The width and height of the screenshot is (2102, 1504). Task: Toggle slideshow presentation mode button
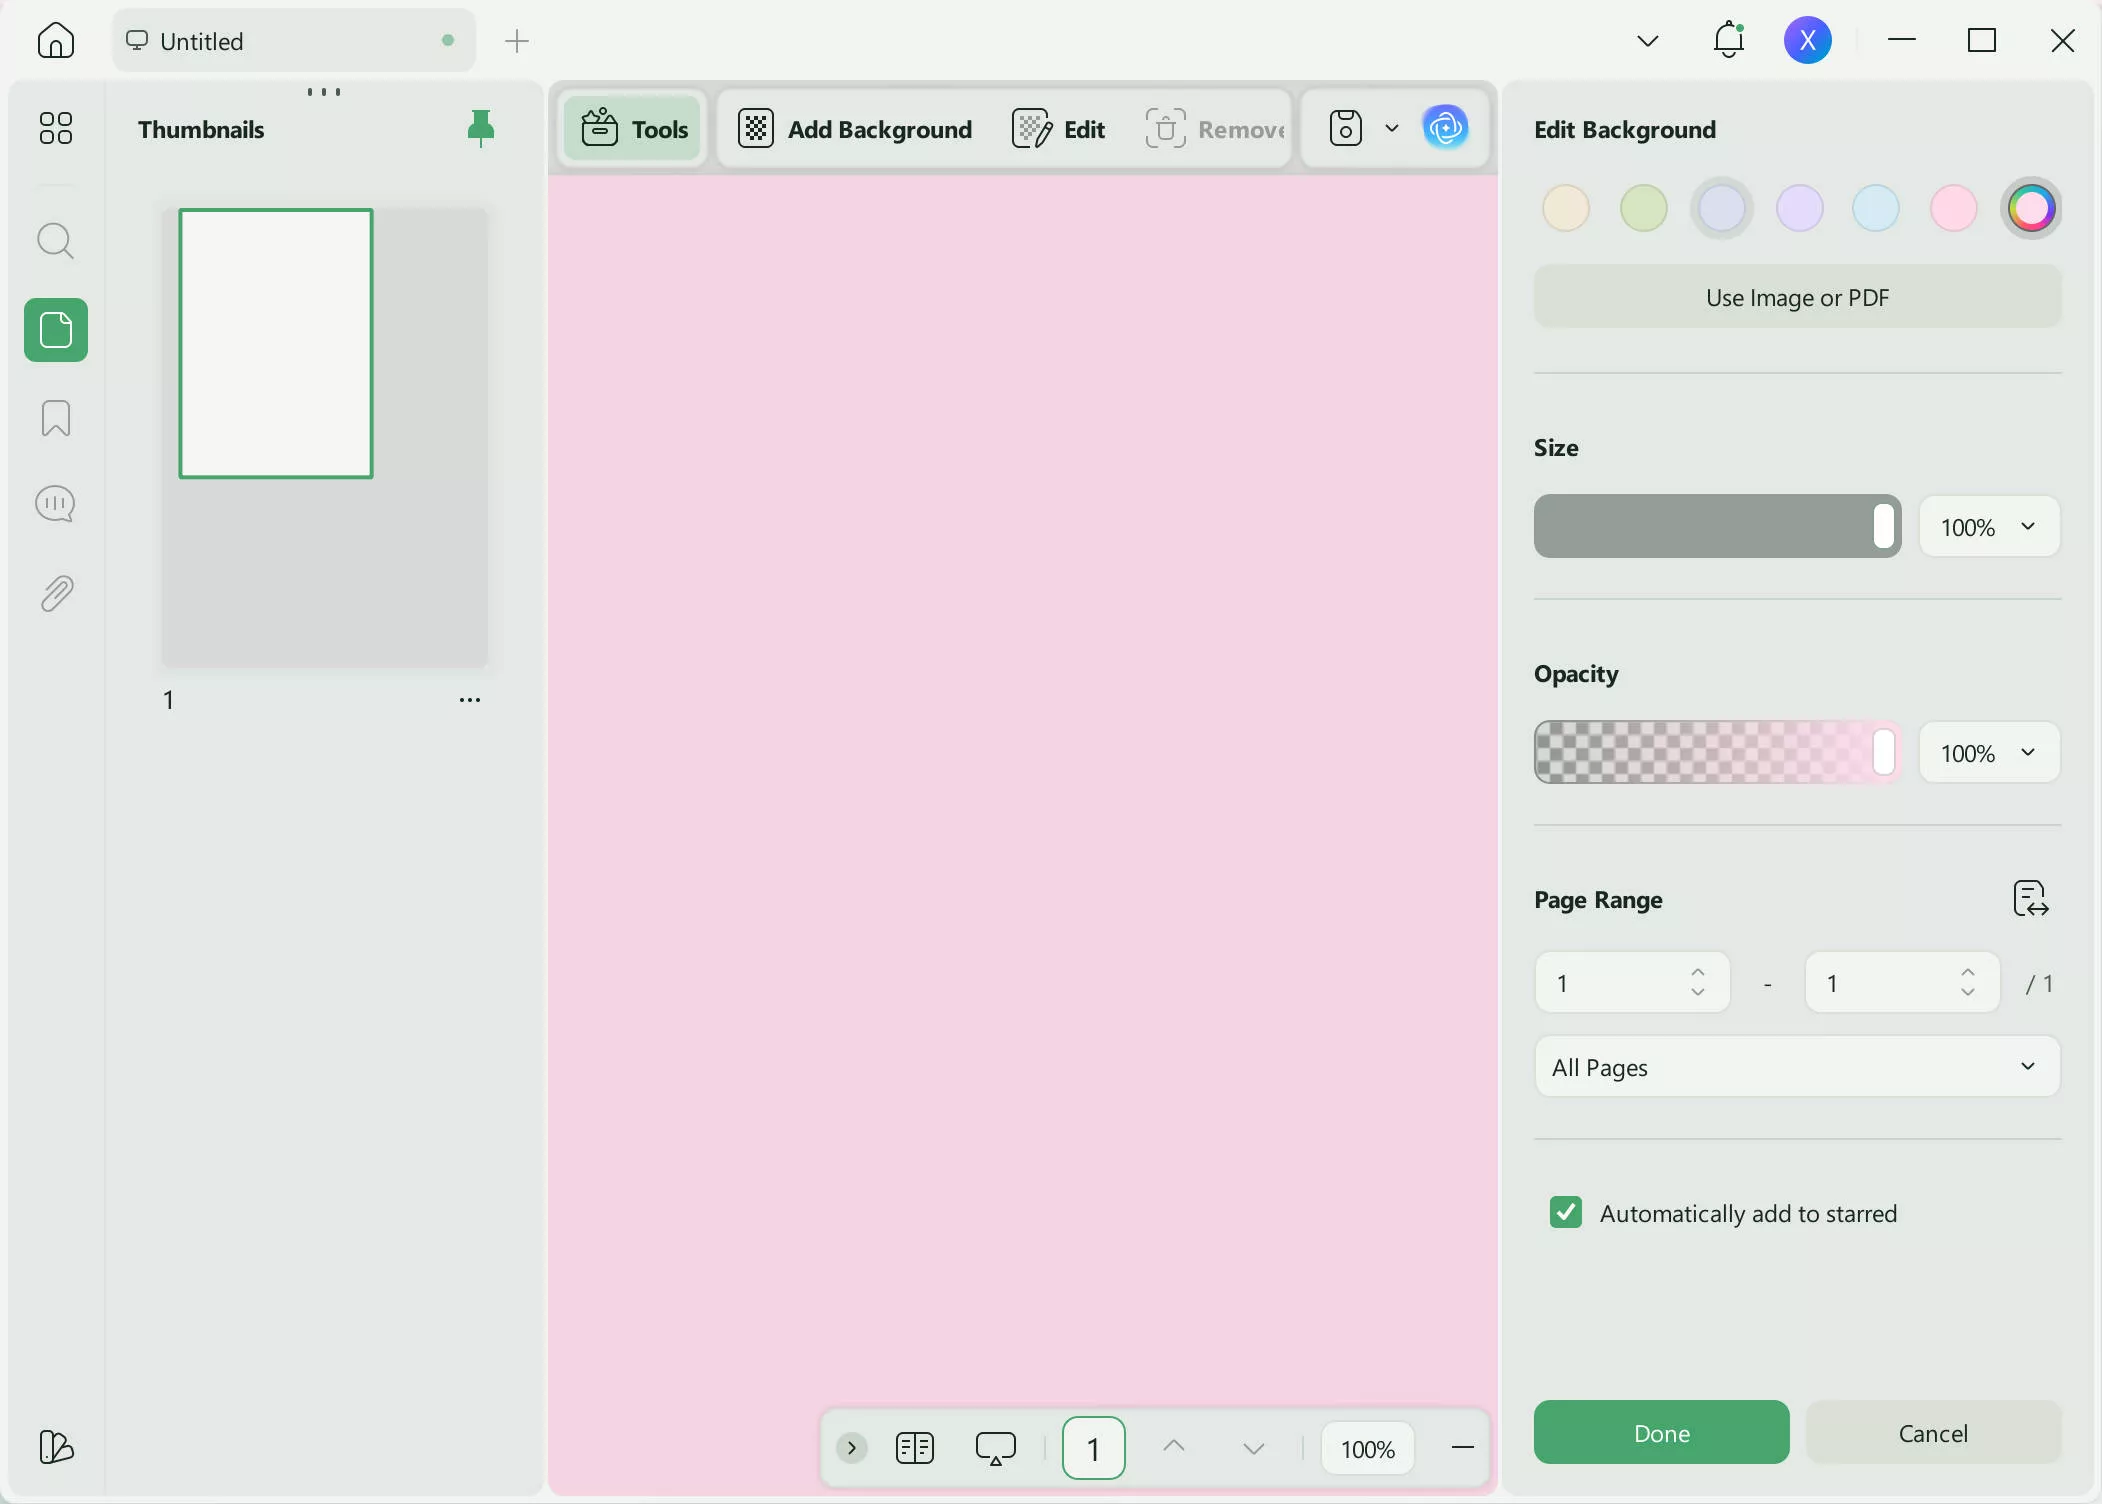pos(995,1448)
